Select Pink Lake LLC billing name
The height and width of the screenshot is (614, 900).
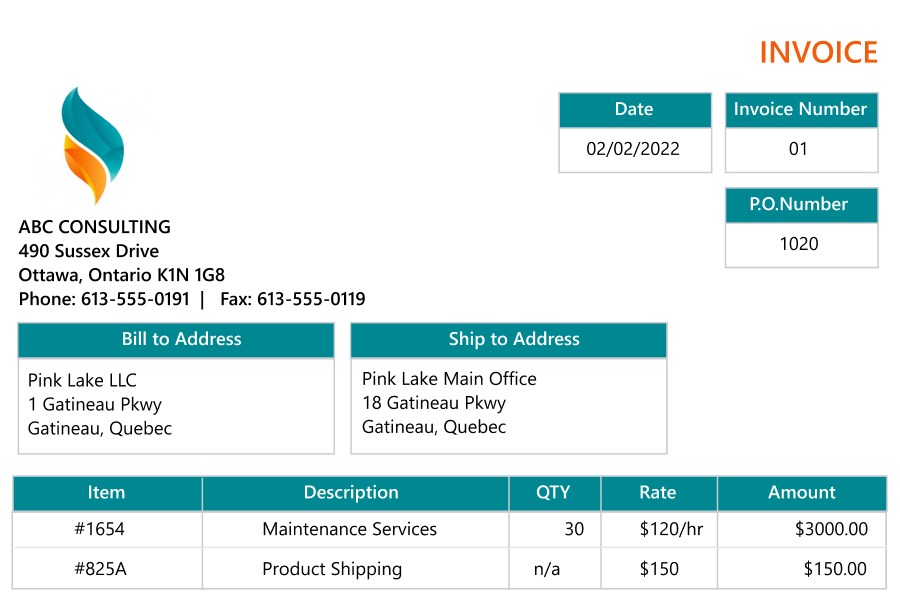82,380
